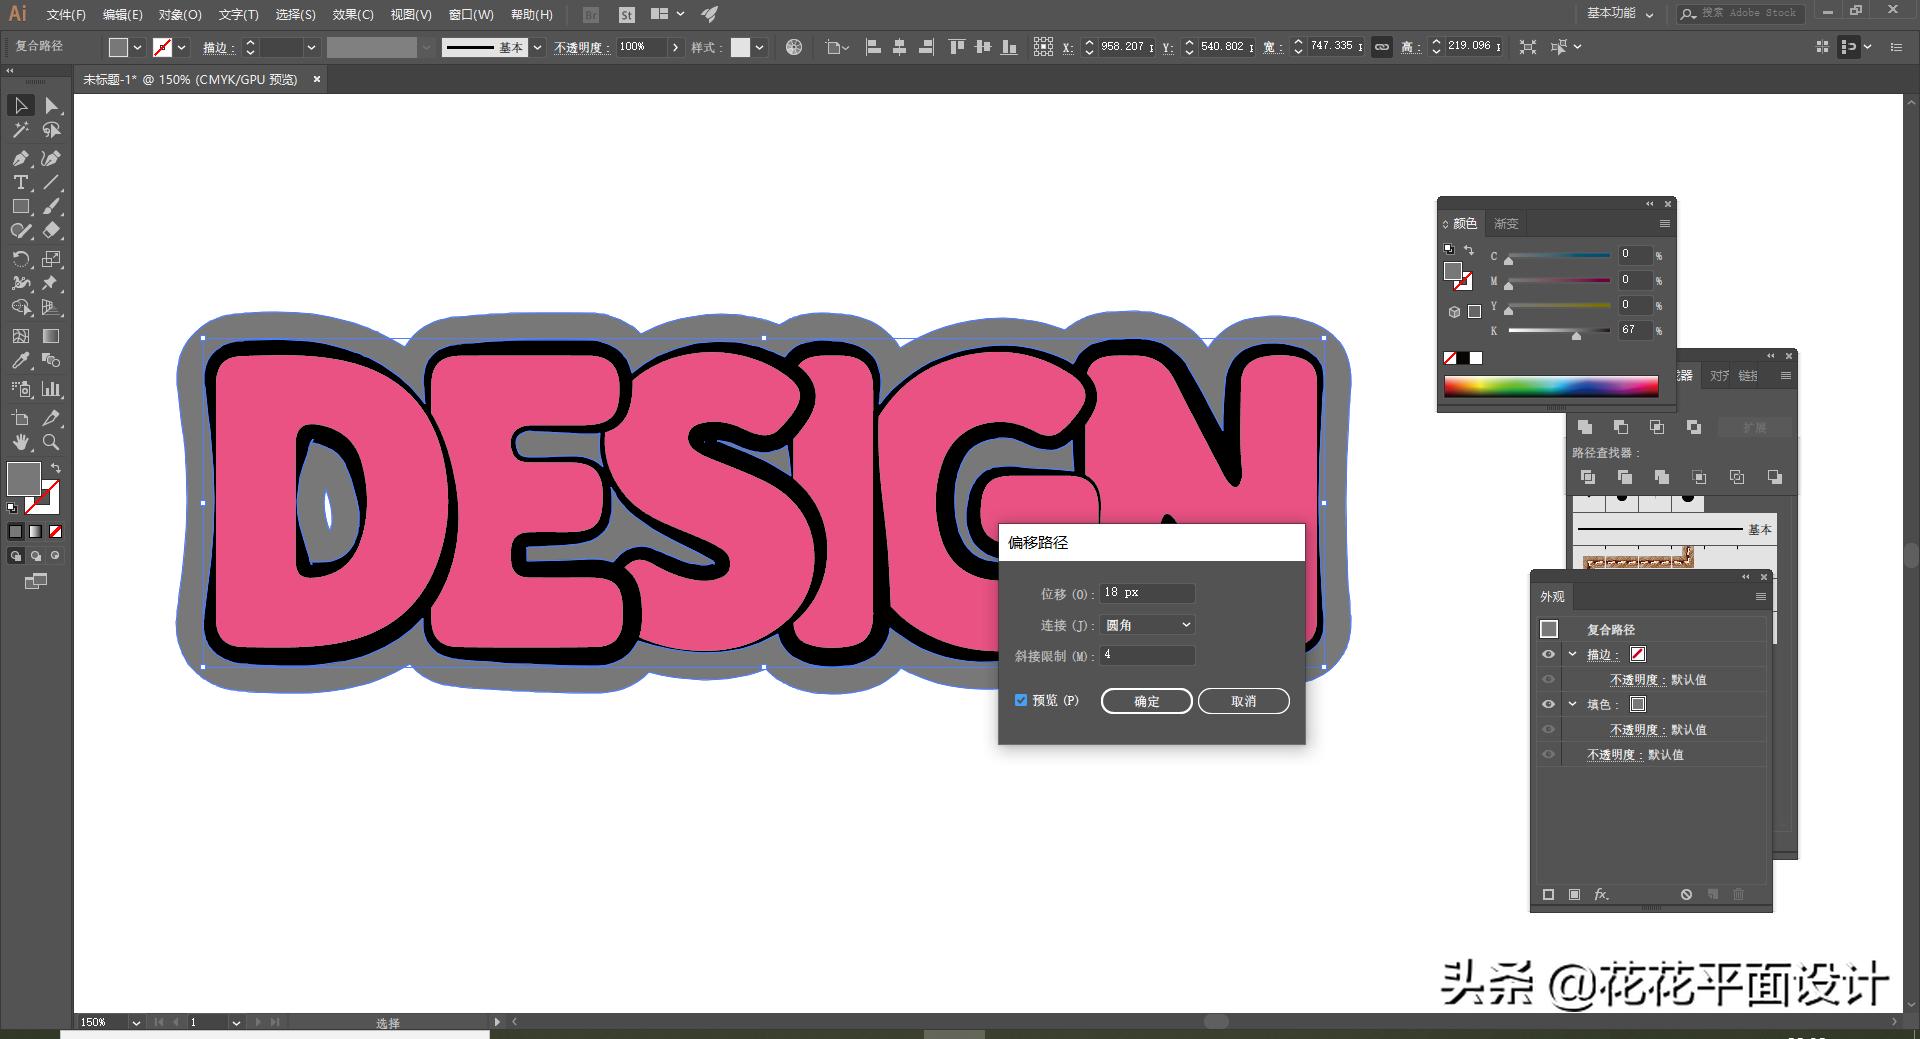The height and width of the screenshot is (1039, 1920).
Task: Click the 确定 button
Action: 1146,701
